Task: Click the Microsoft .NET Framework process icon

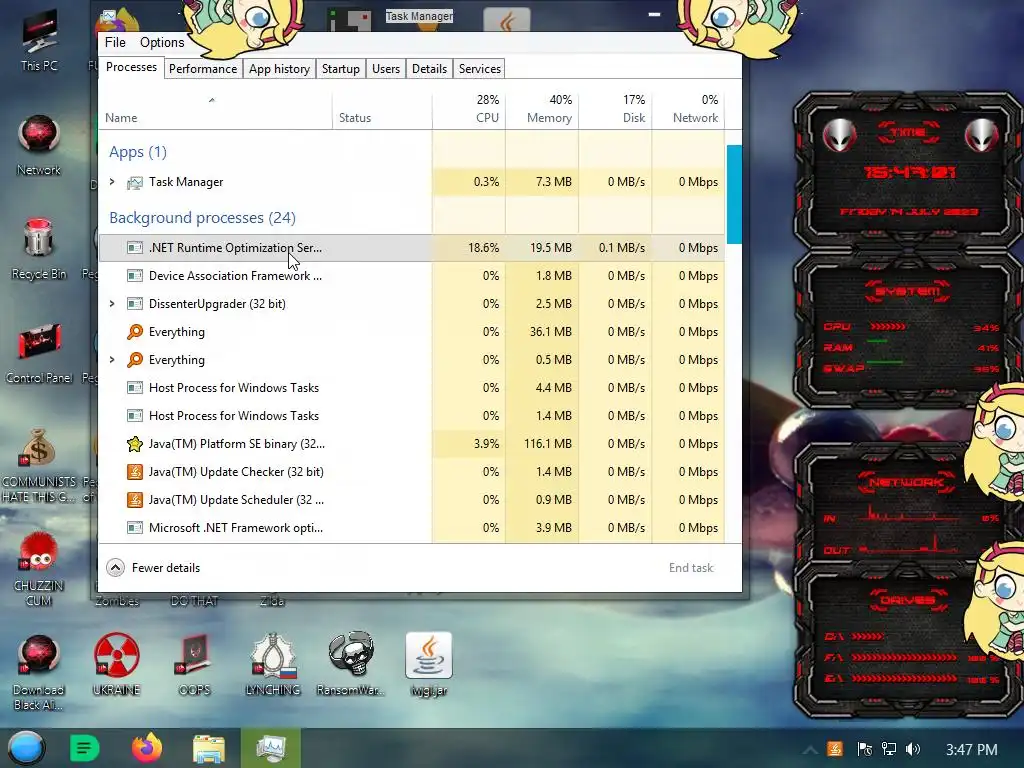Action: coord(135,528)
